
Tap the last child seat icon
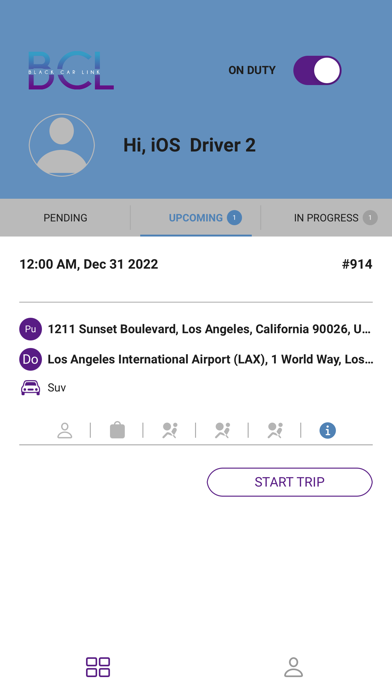click(x=275, y=430)
